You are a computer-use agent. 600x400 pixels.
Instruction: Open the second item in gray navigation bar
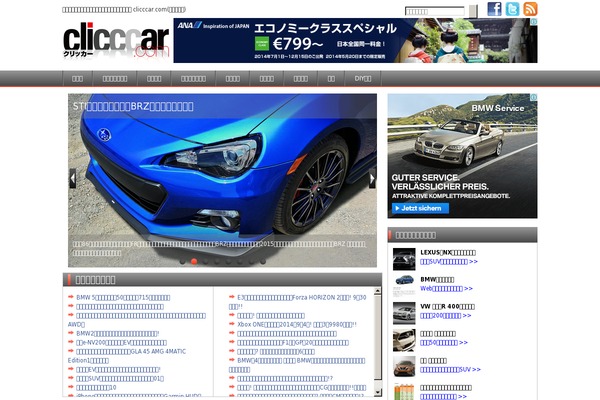click(x=115, y=78)
